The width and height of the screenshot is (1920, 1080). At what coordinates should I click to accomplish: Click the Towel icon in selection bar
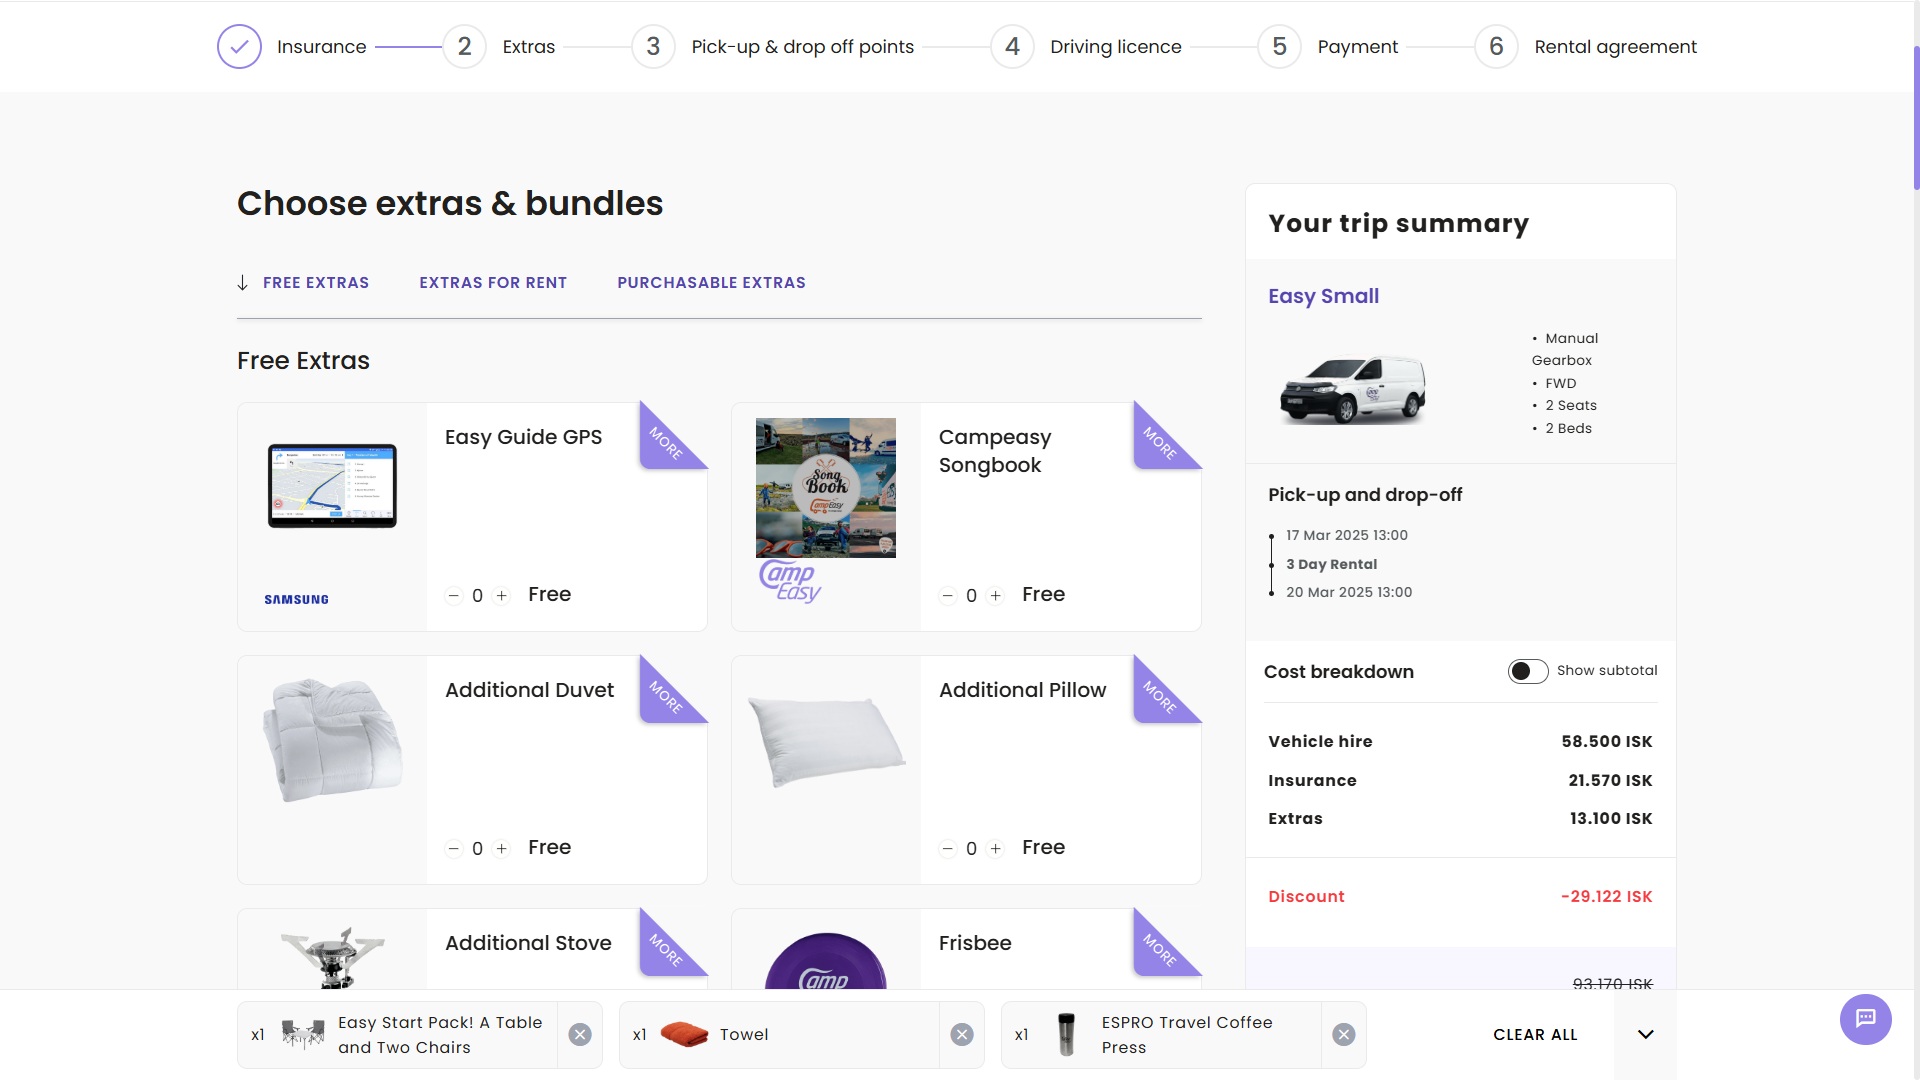pos(684,1034)
